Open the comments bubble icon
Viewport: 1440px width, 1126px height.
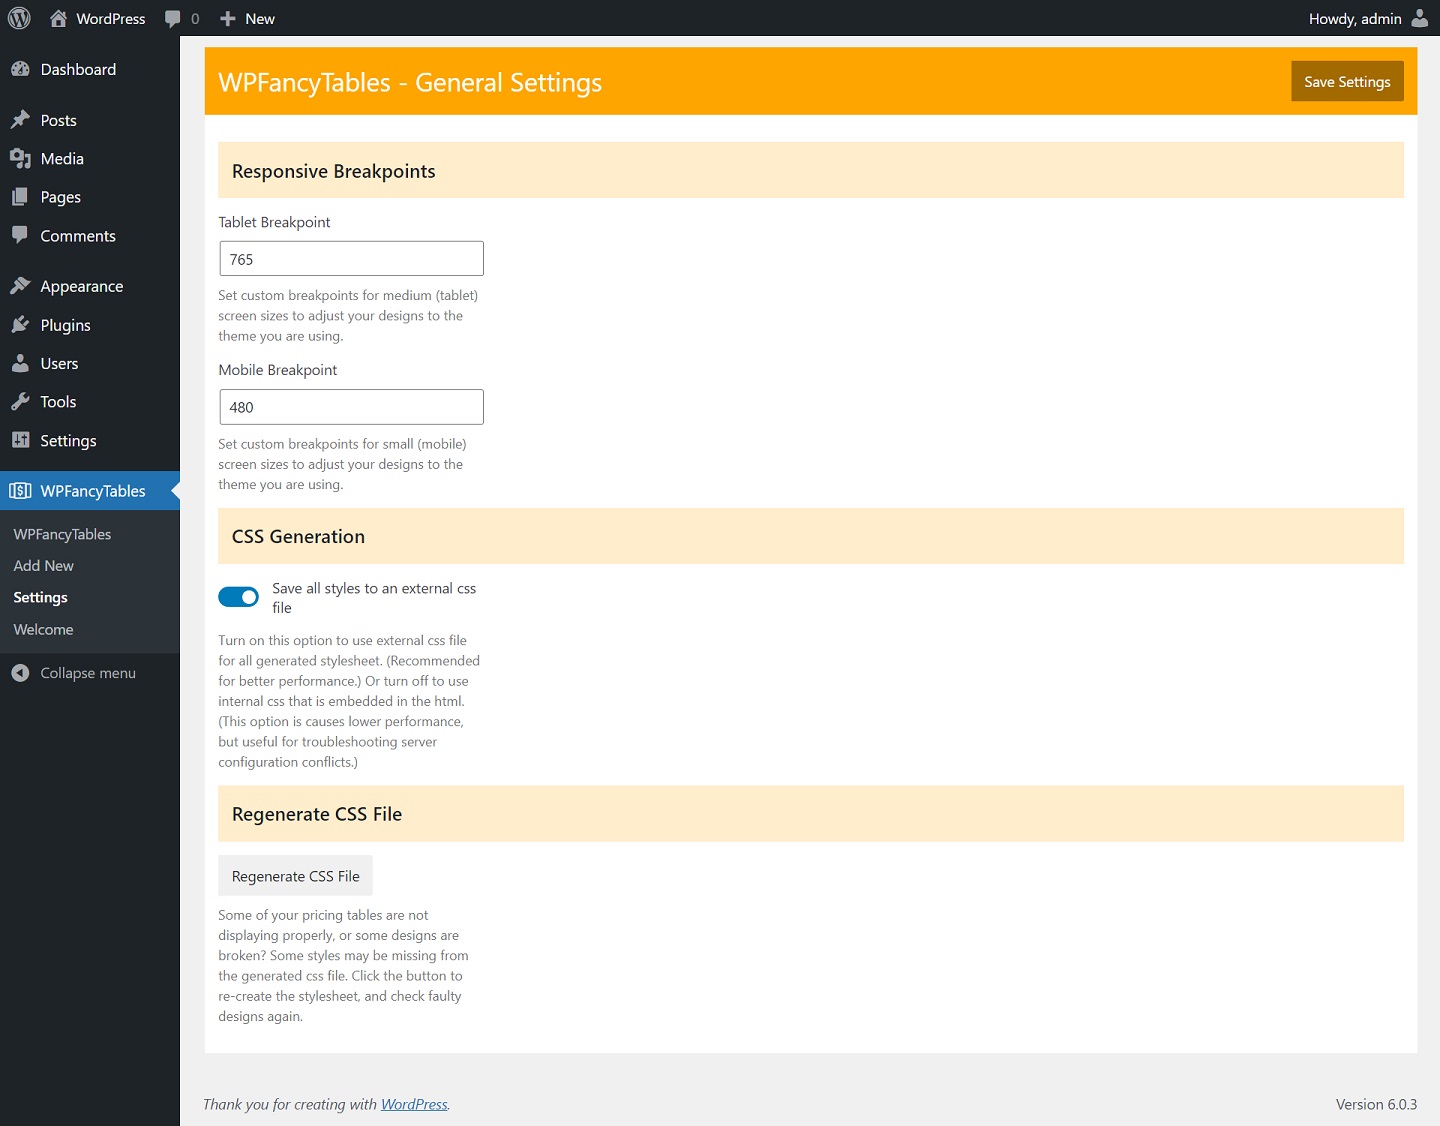pos(173,18)
